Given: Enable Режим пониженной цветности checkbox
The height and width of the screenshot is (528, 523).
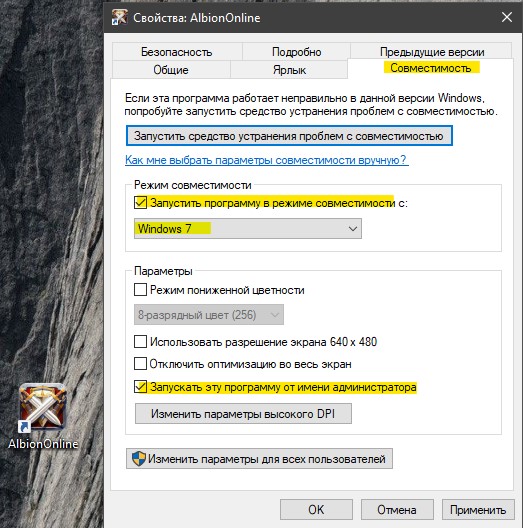Looking at the screenshot, I should coord(140,290).
